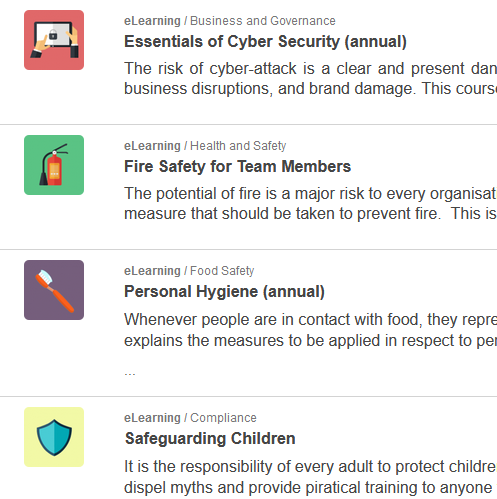497x499 pixels.
Task: Click the Health and Safety category label
Action: pyautogui.click(x=238, y=146)
